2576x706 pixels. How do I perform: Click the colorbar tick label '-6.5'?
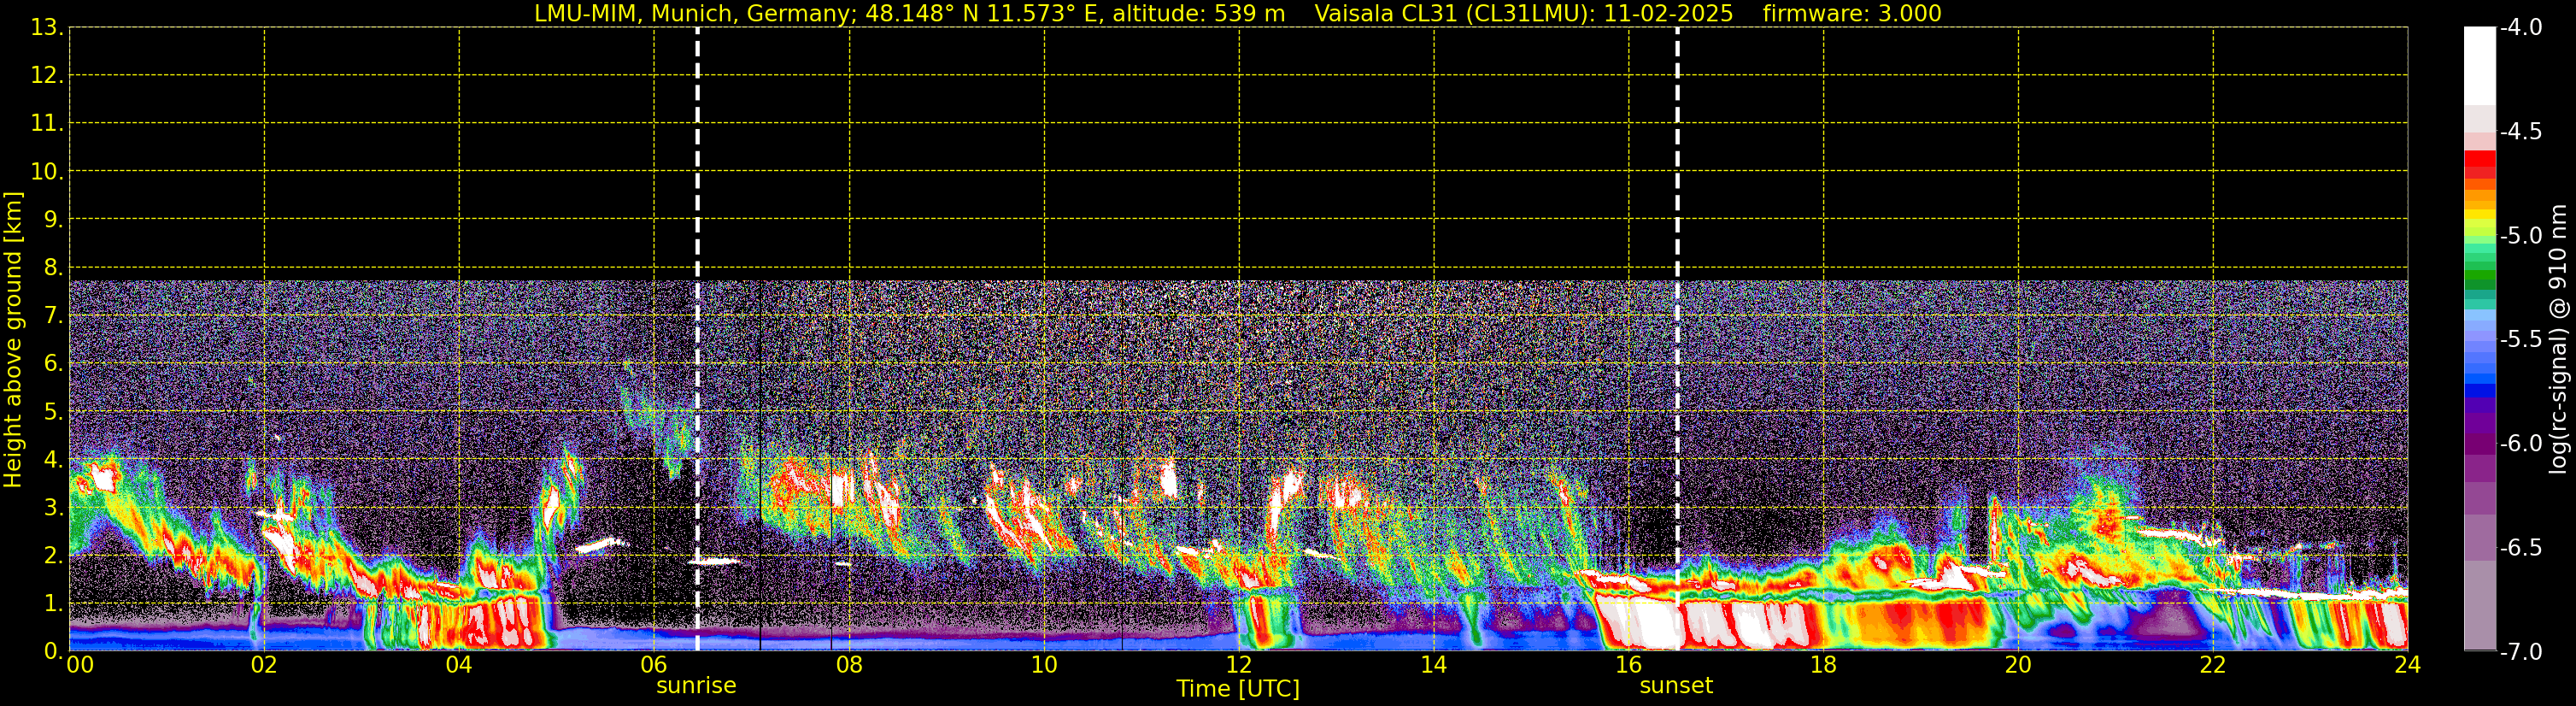[x=2521, y=548]
